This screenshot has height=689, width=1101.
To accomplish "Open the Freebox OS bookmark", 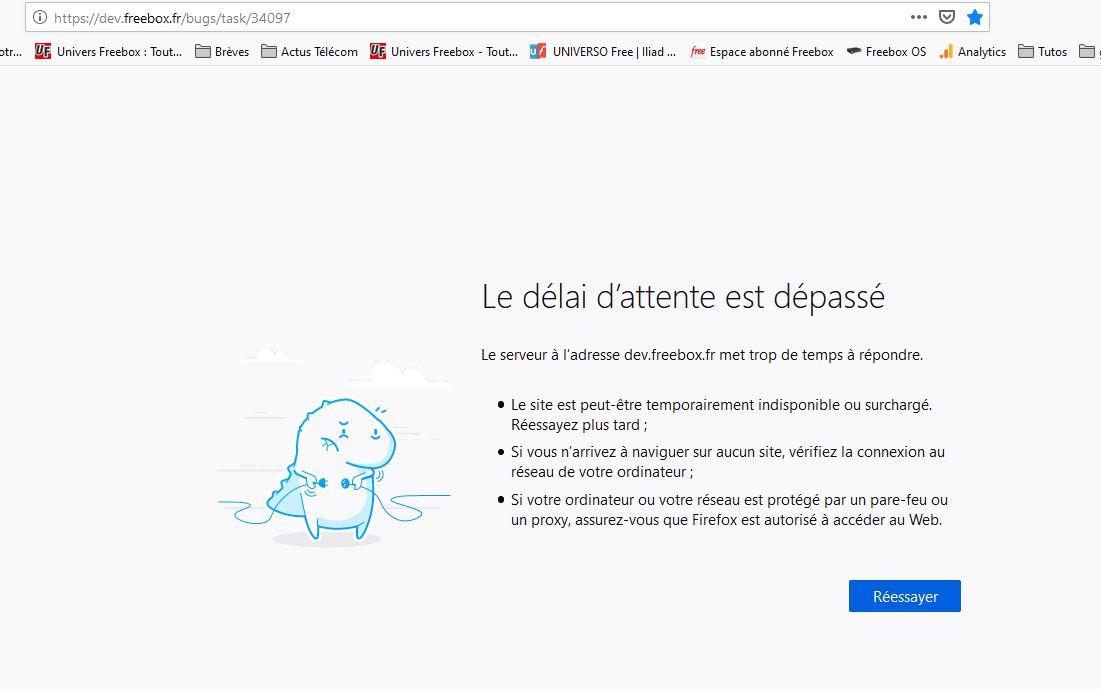I will click(x=886, y=51).
